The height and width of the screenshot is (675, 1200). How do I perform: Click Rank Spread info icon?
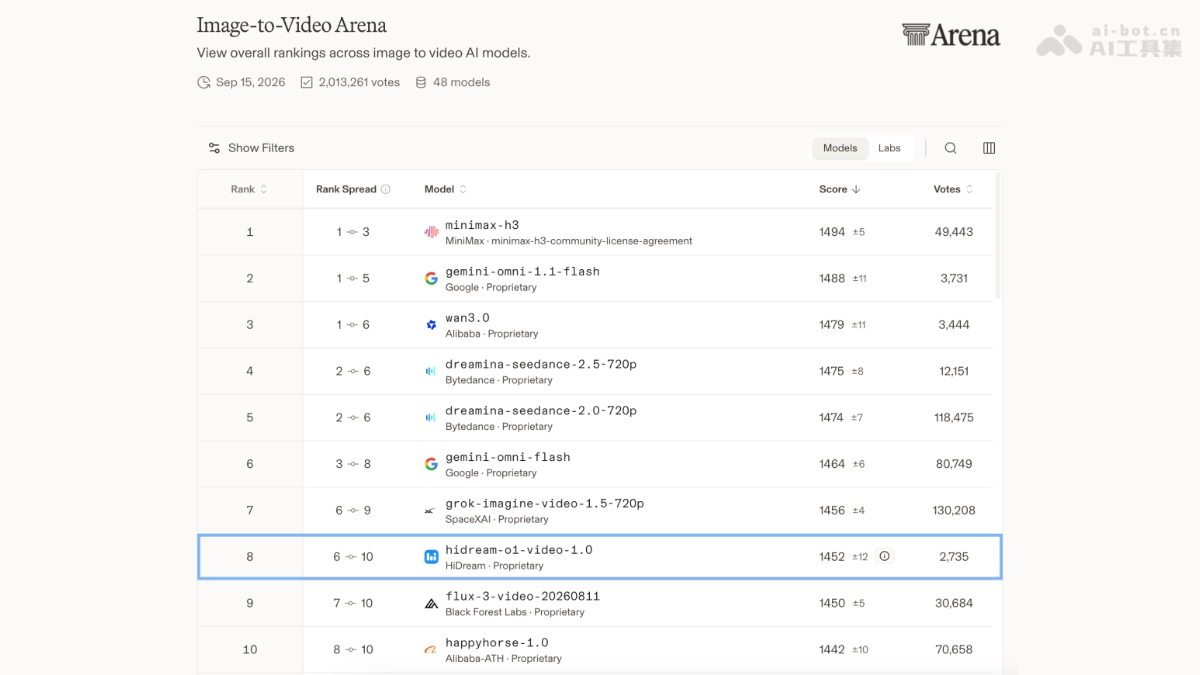[386, 189]
